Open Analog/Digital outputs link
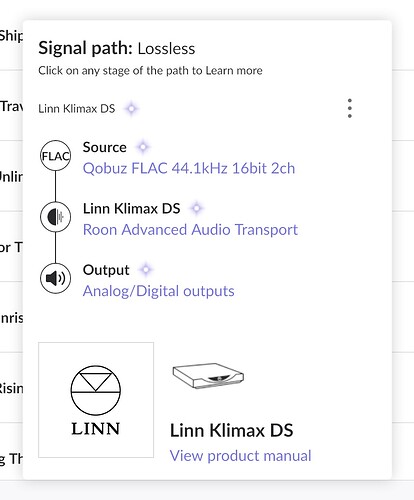 [159, 291]
